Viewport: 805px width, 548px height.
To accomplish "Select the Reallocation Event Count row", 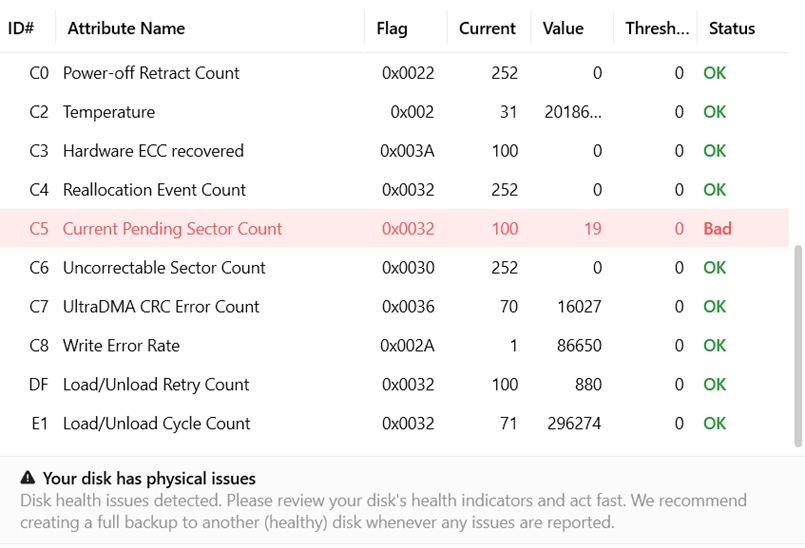I will click(x=394, y=190).
